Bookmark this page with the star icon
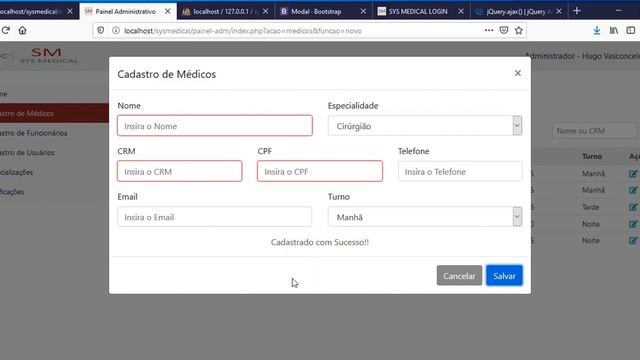640x360 pixels. click(519, 30)
